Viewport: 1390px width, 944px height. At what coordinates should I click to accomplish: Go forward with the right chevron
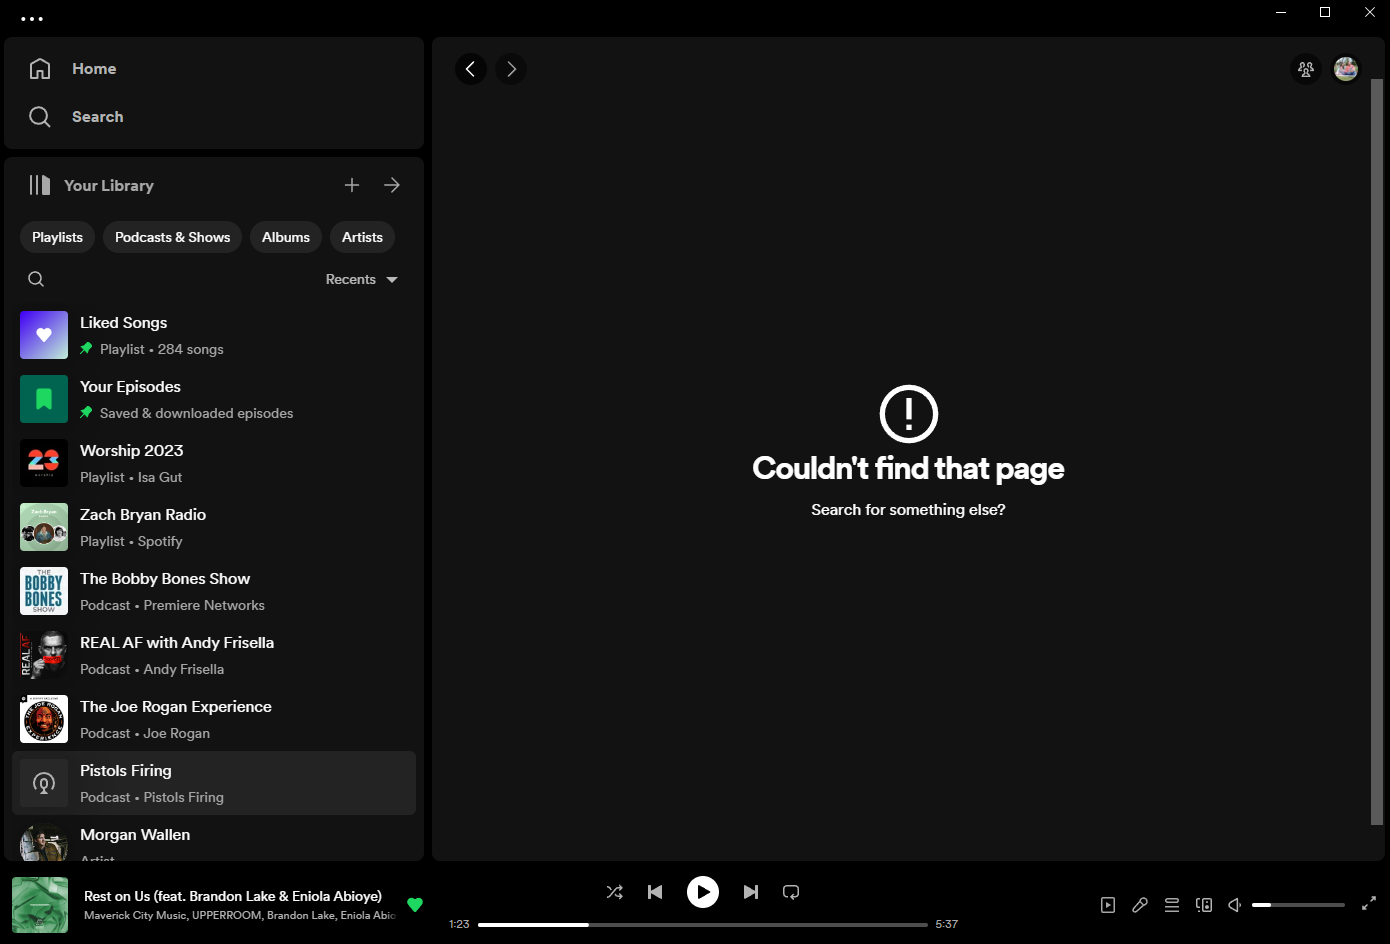pos(511,69)
